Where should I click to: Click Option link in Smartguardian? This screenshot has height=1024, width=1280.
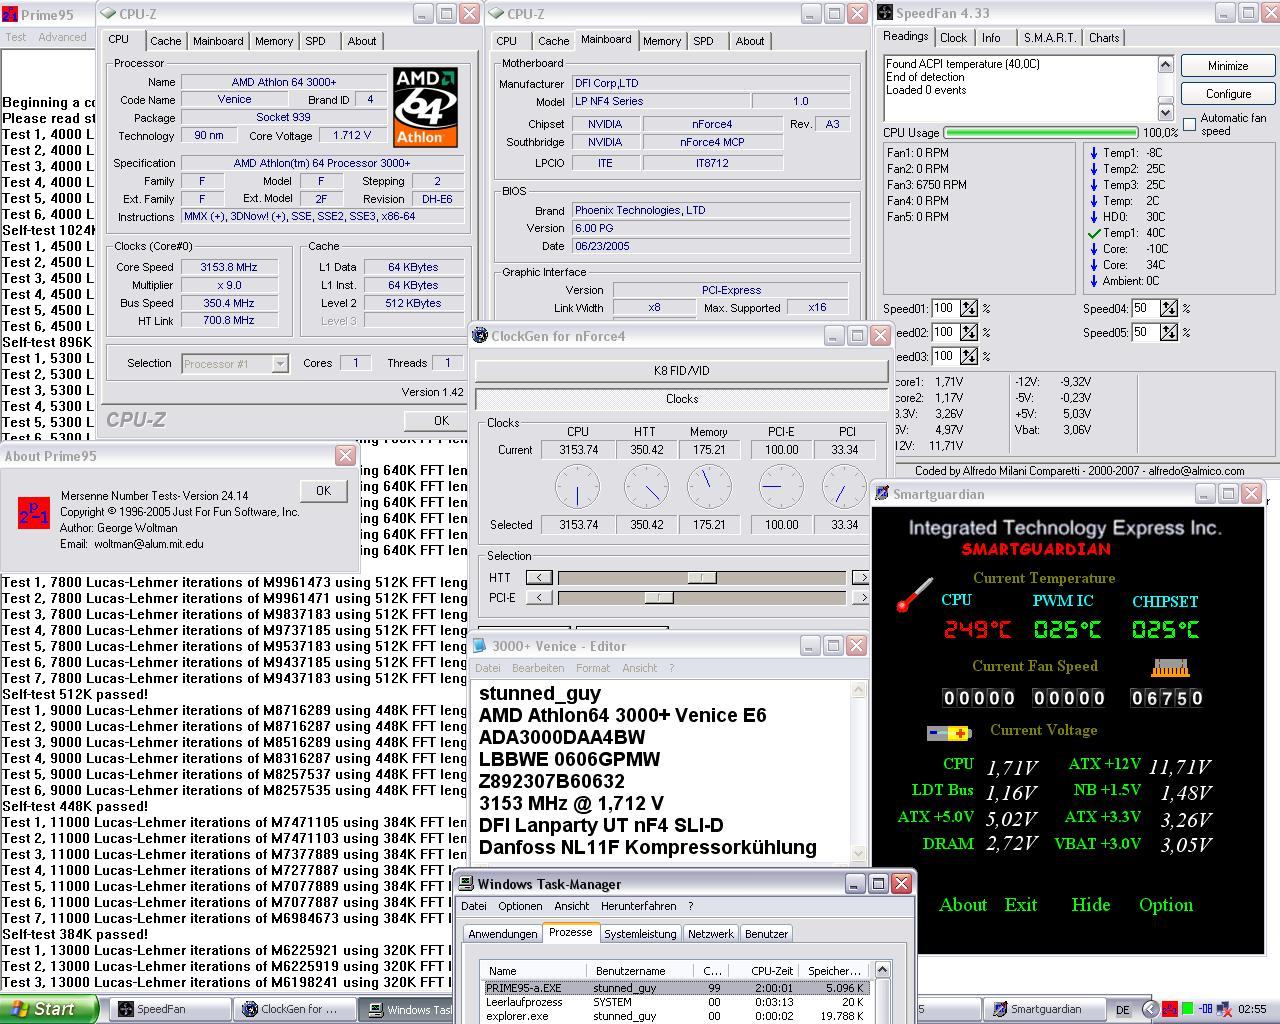click(x=1165, y=905)
